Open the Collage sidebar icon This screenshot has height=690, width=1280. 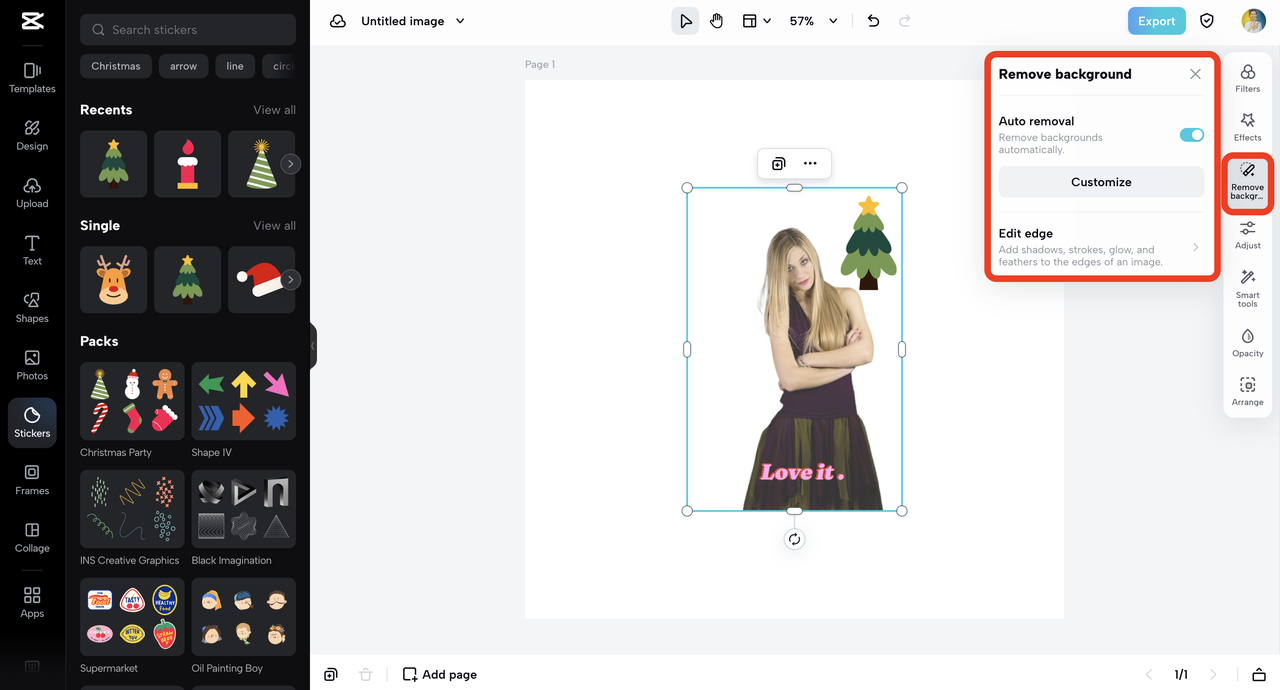32,537
